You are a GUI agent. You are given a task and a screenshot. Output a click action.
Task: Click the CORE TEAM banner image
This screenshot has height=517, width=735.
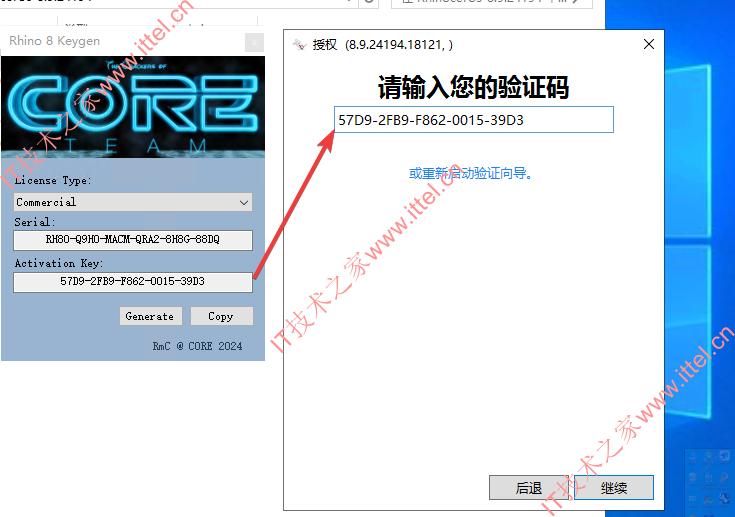[x=133, y=107]
